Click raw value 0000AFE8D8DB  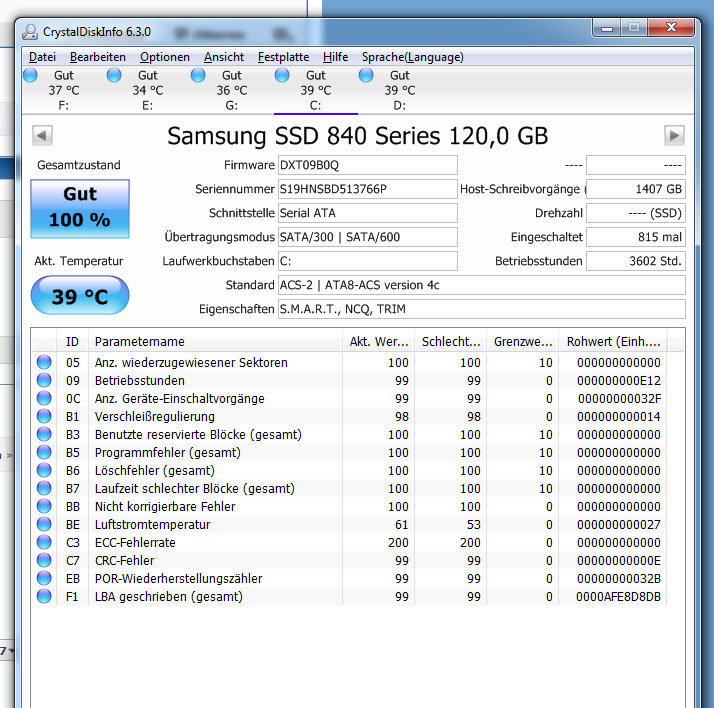pyautogui.click(x=618, y=596)
